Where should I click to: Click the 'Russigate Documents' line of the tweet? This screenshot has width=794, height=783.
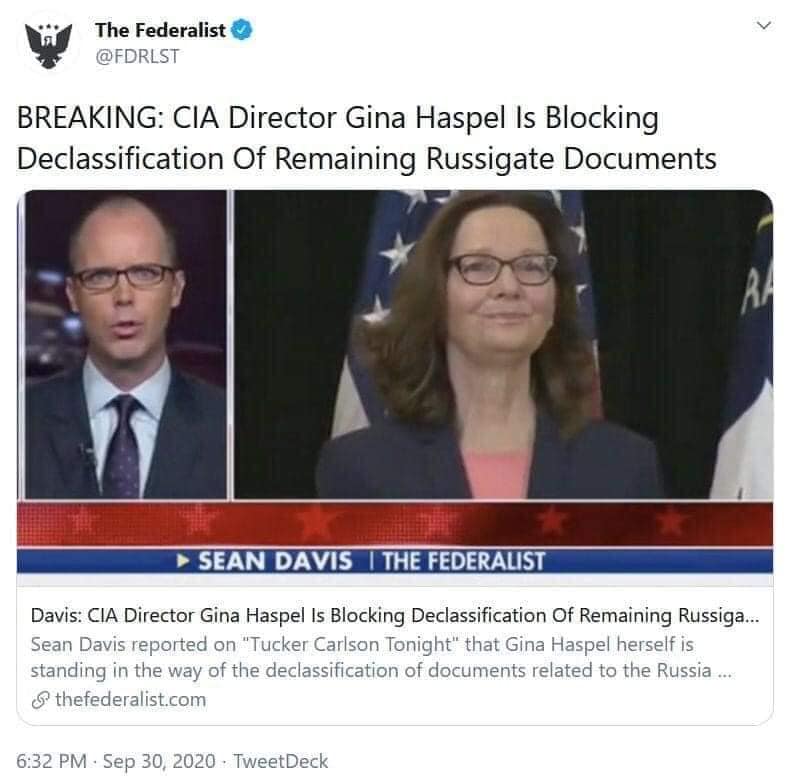[x=571, y=159]
